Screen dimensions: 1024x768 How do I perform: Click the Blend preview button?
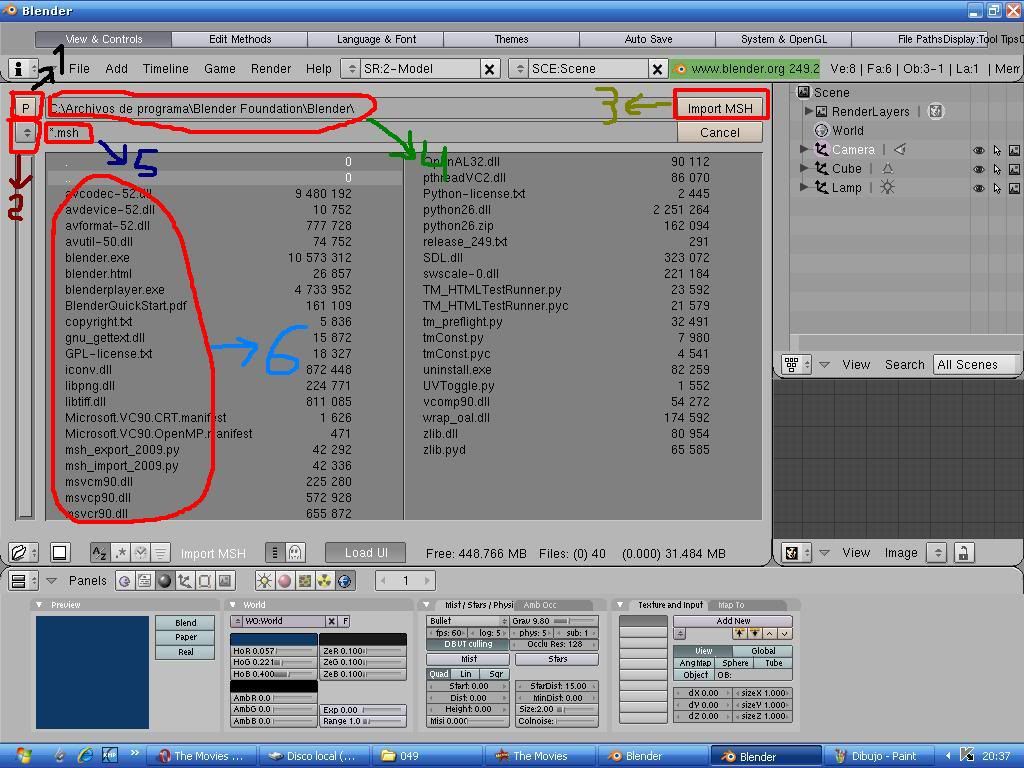(x=185, y=623)
